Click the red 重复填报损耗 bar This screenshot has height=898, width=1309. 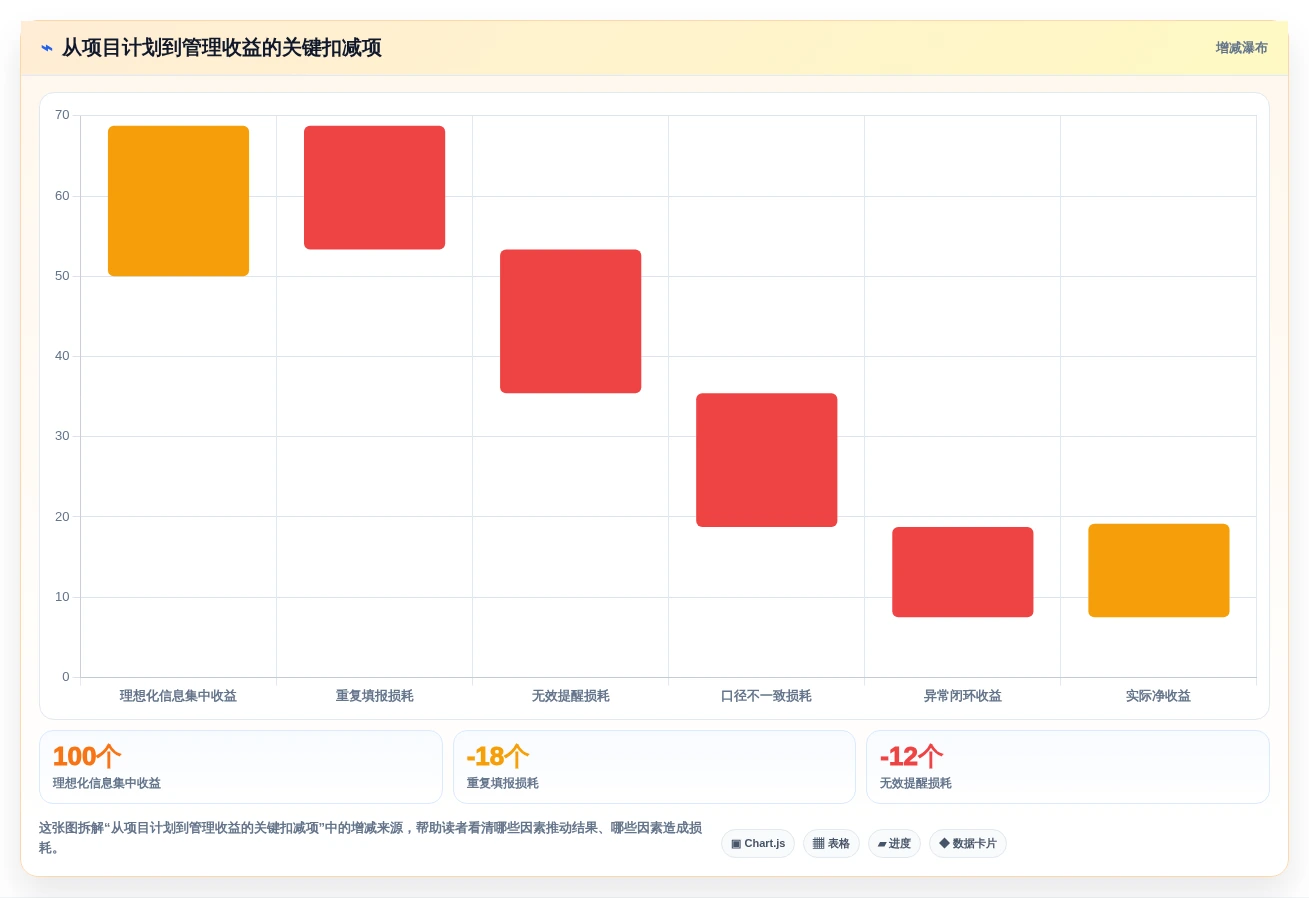(x=374, y=188)
